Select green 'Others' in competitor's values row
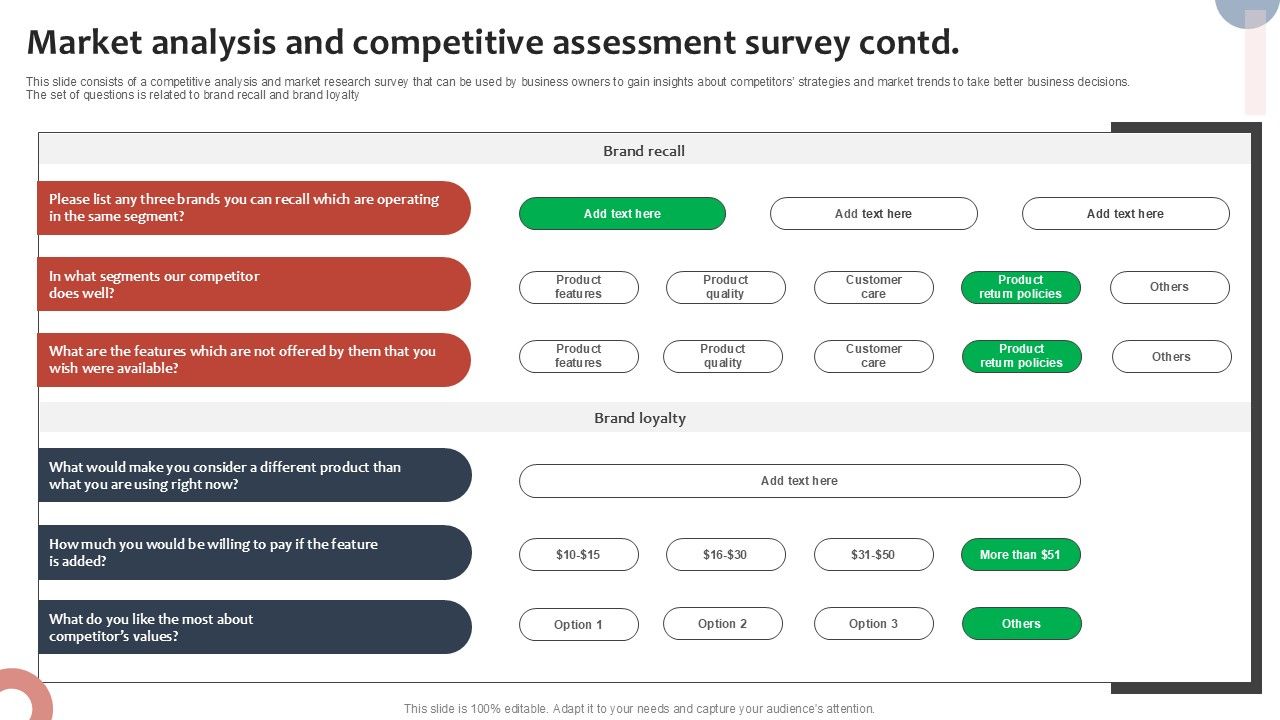1280x720 pixels. (x=1021, y=623)
